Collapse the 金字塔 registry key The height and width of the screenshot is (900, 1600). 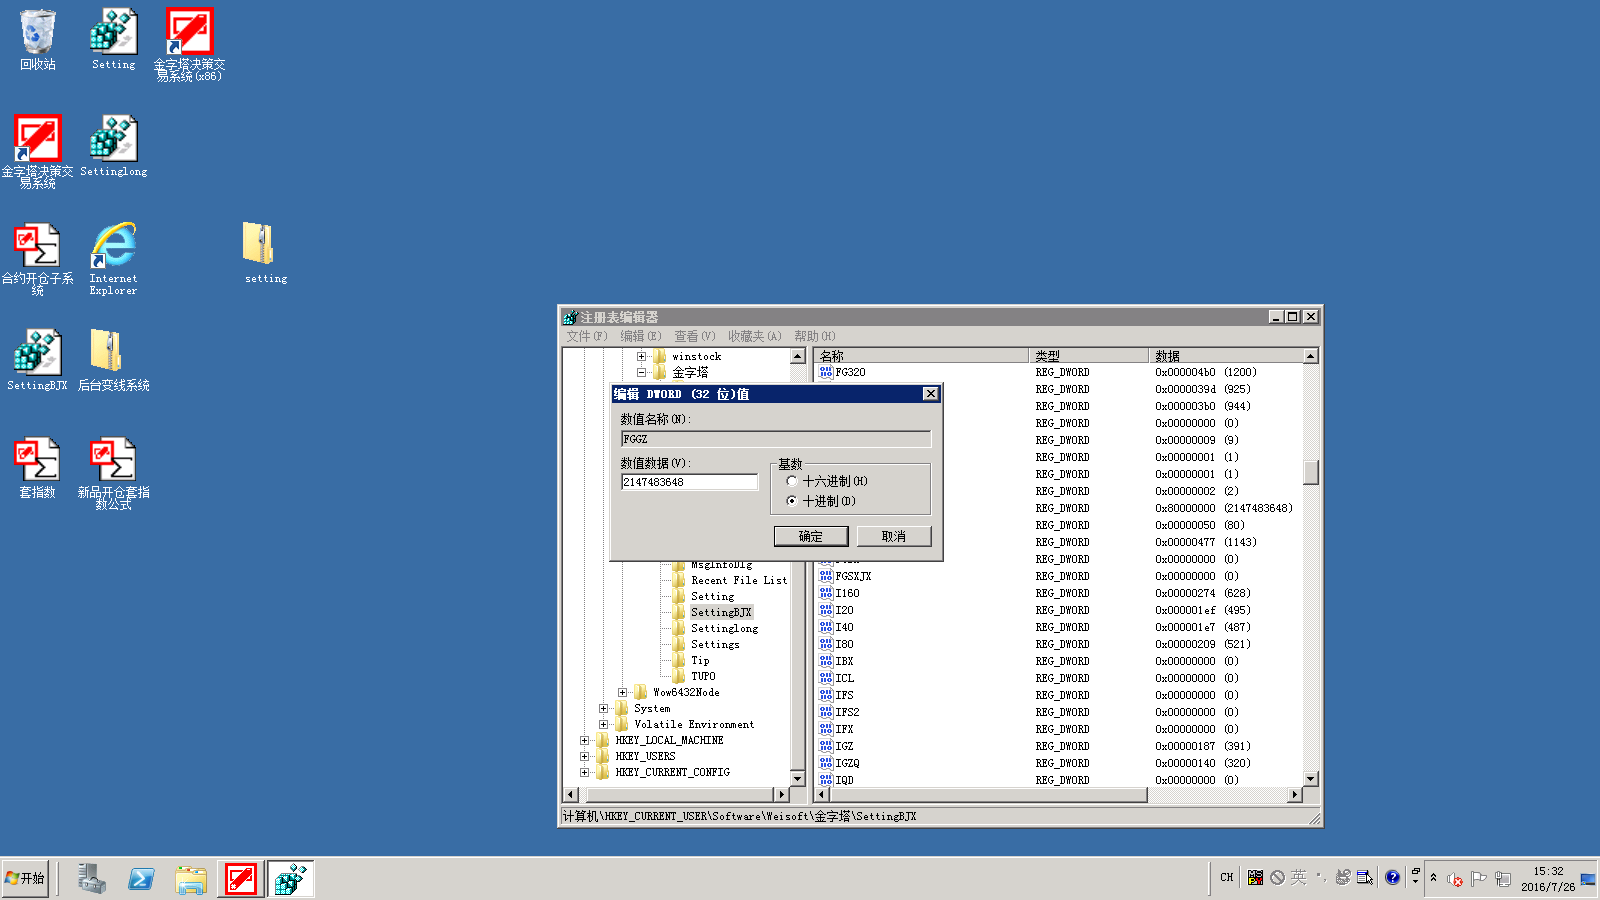click(x=642, y=373)
